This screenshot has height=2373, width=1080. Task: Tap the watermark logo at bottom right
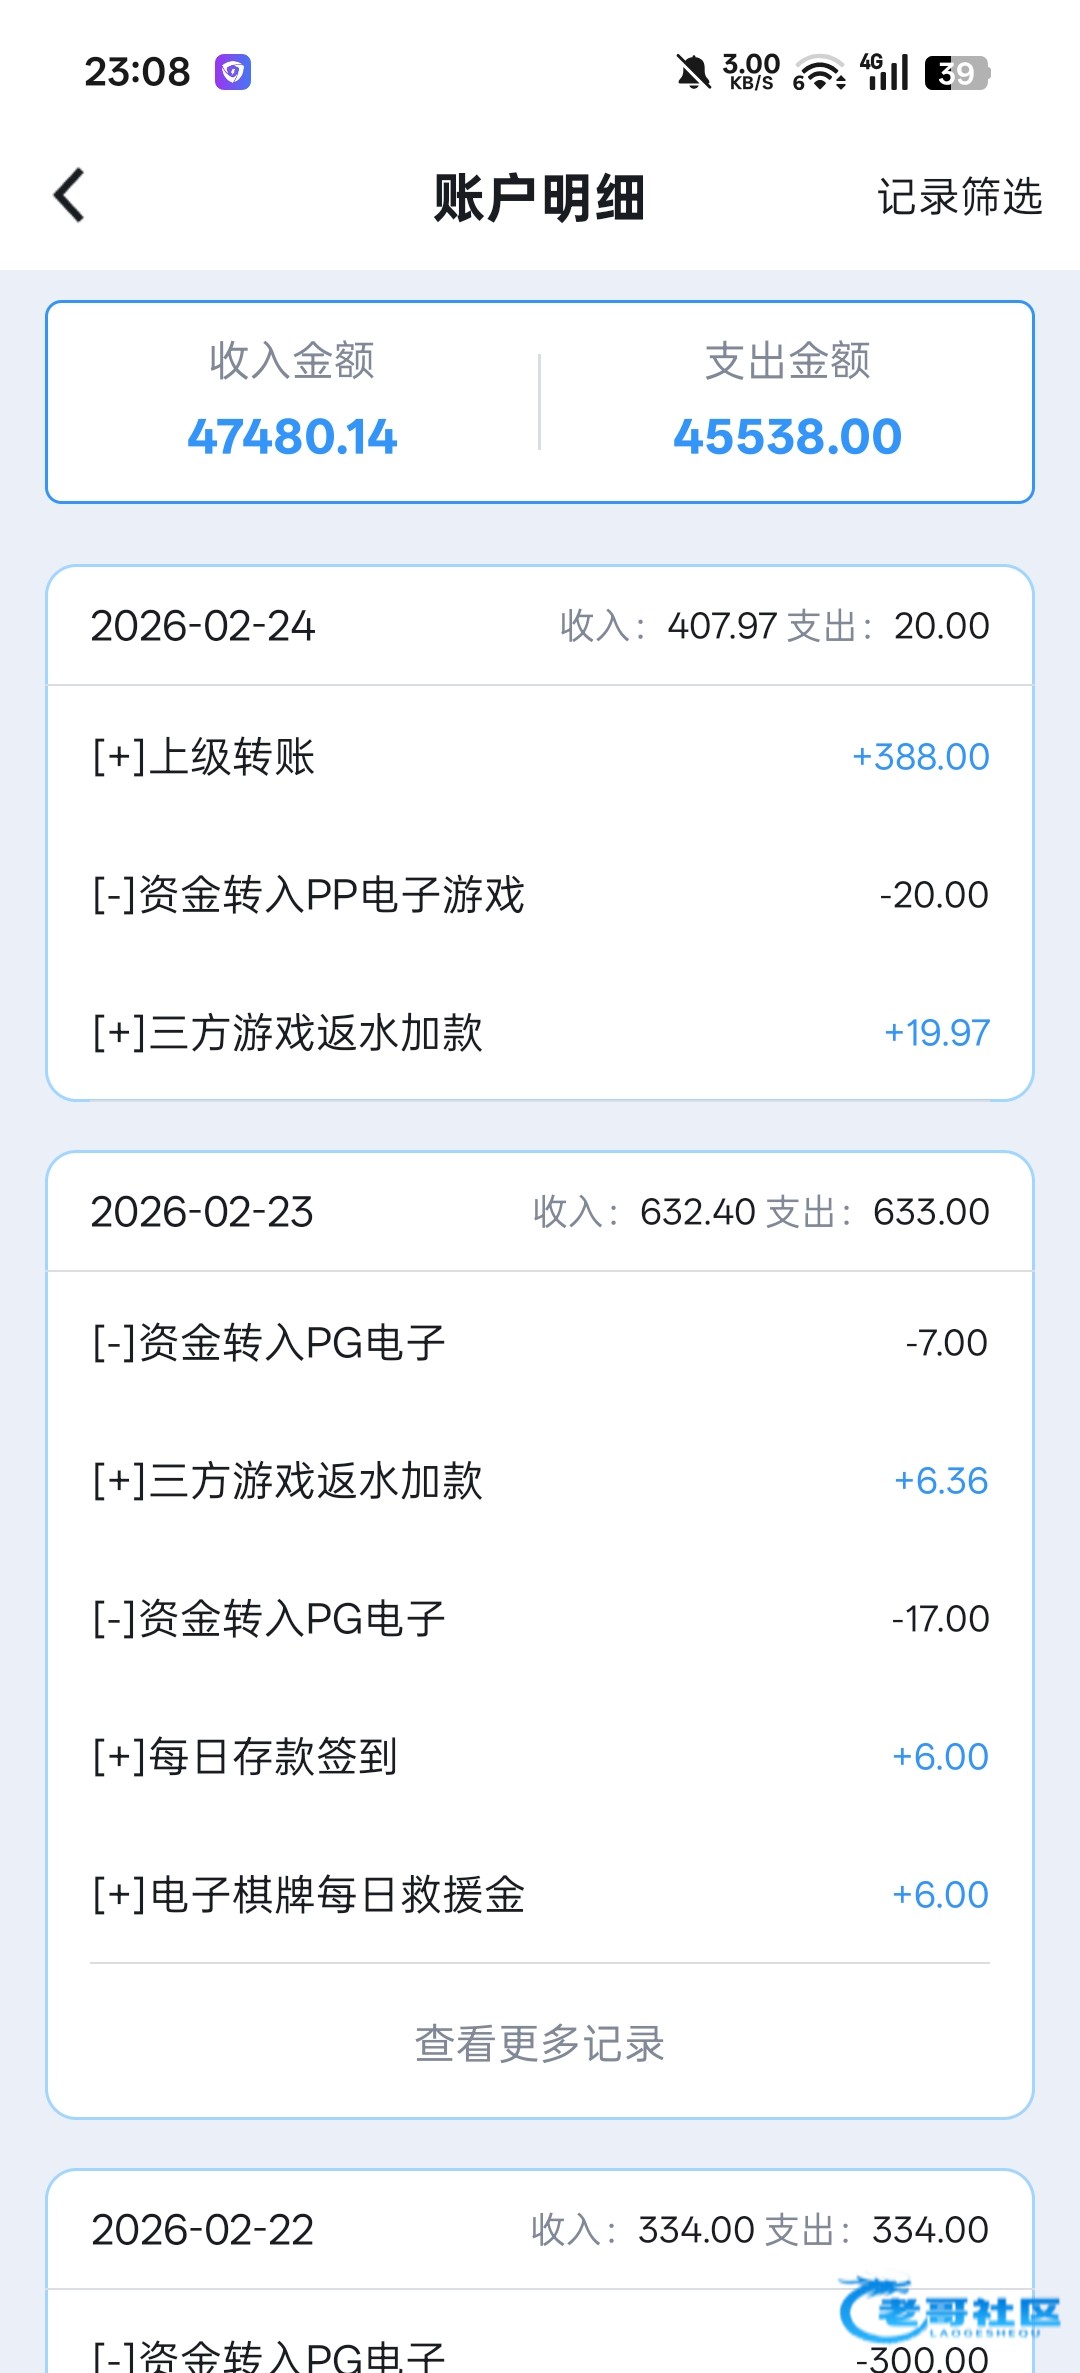950,2310
